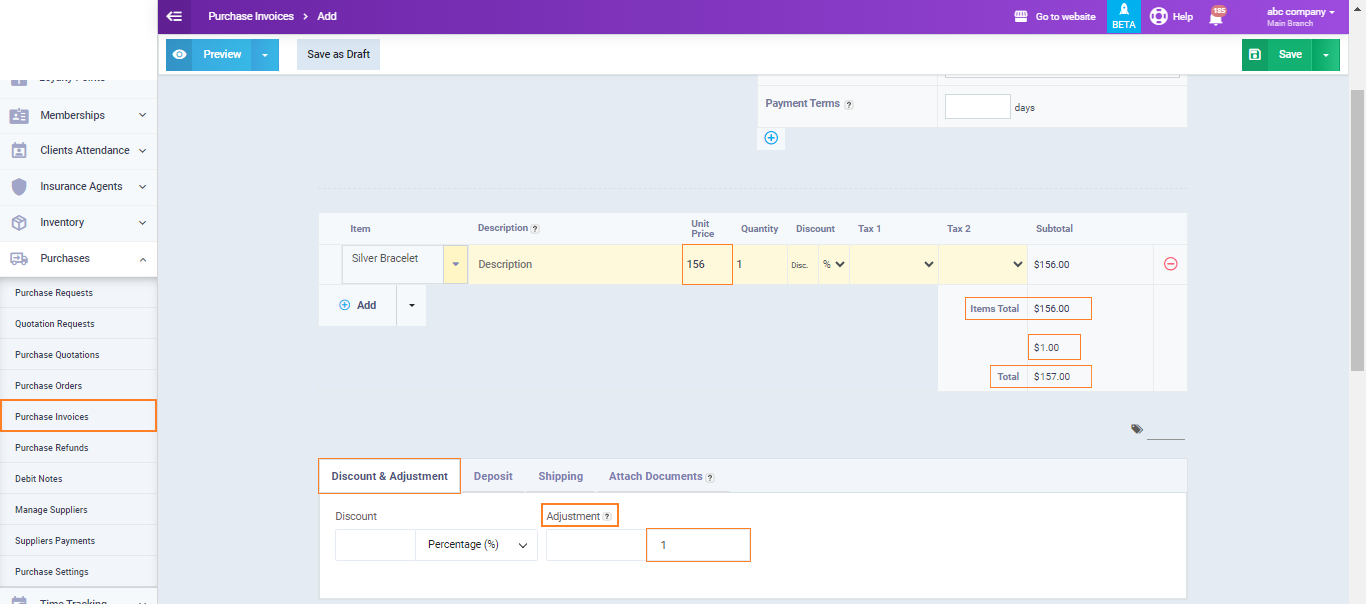Remove the Silver Bracelet line item
The width and height of the screenshot is (1366, 604).
(1170, 264)
